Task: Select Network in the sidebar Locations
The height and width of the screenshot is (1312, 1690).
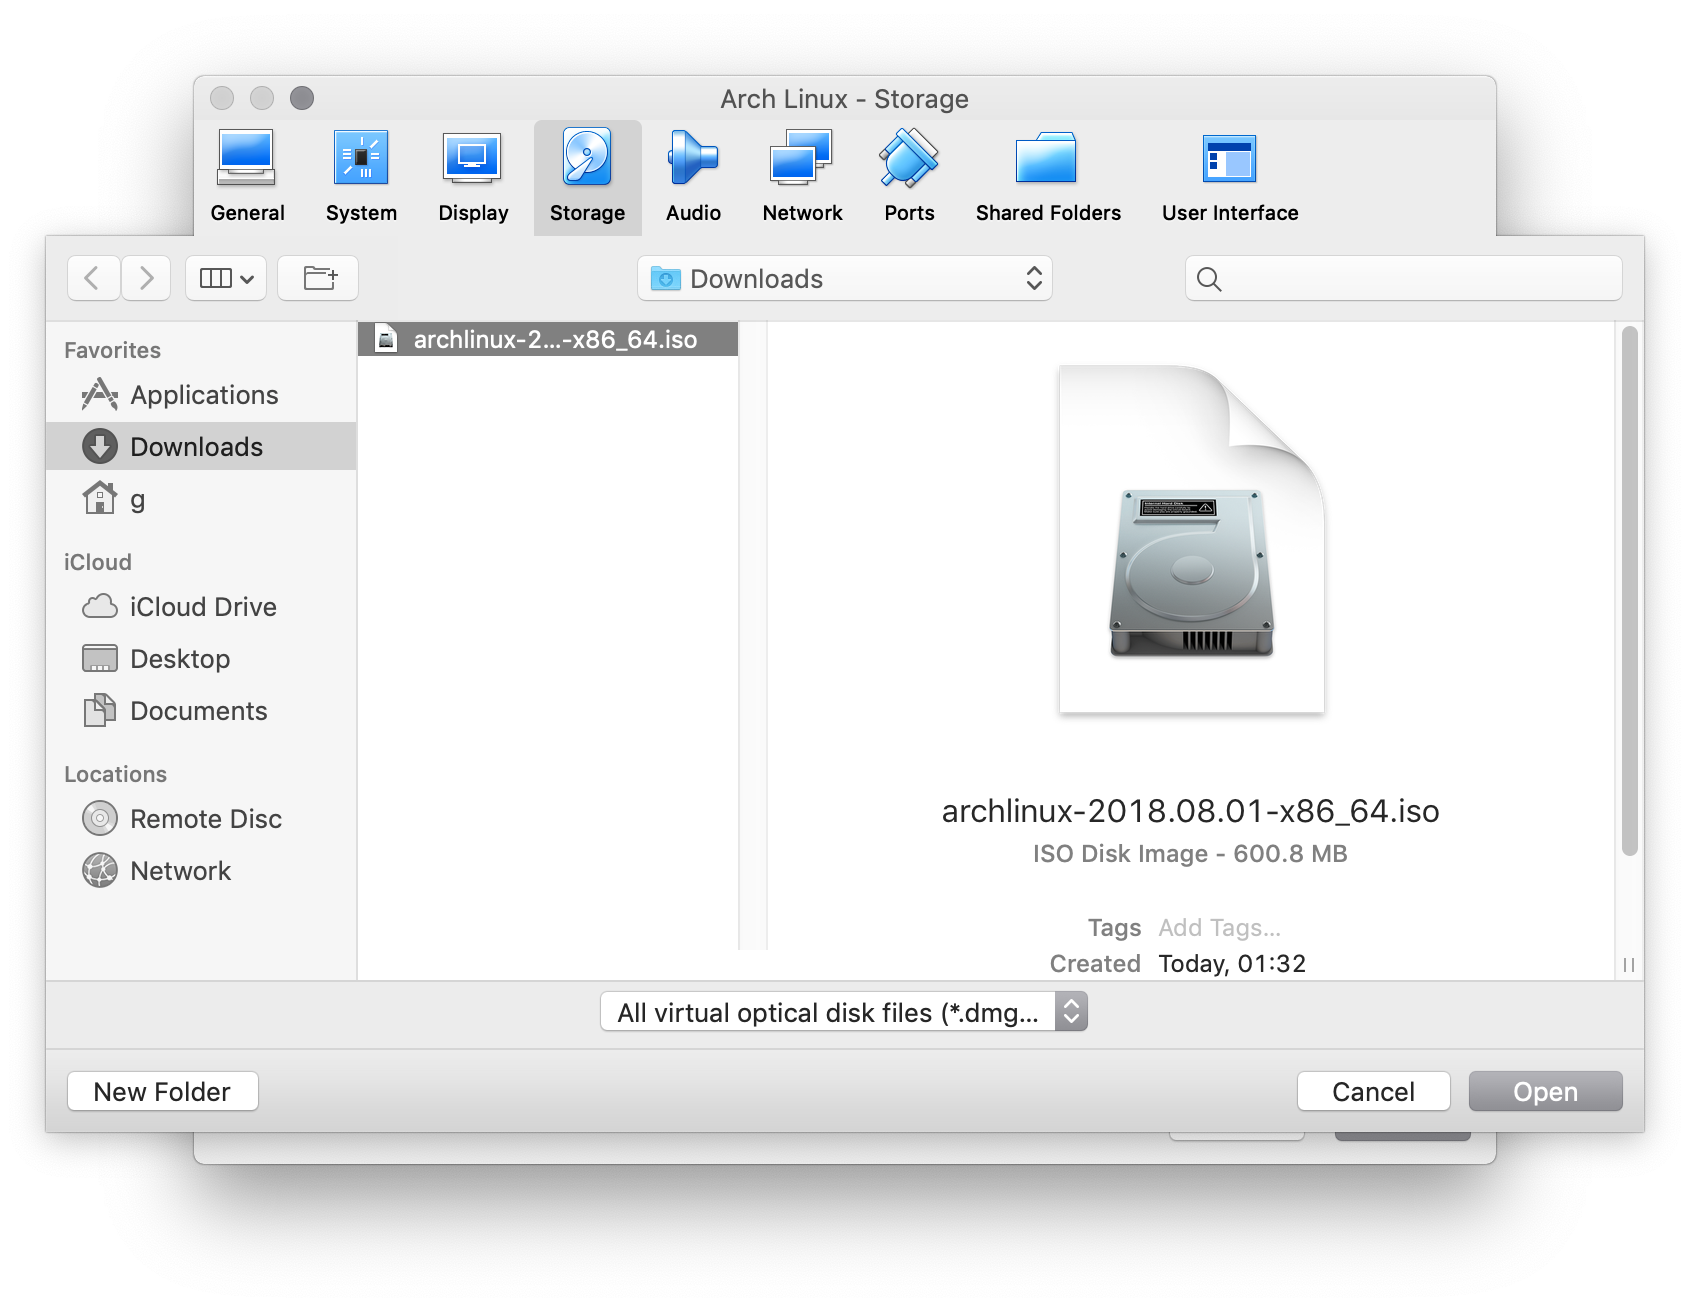Action: tap(201, 871)
